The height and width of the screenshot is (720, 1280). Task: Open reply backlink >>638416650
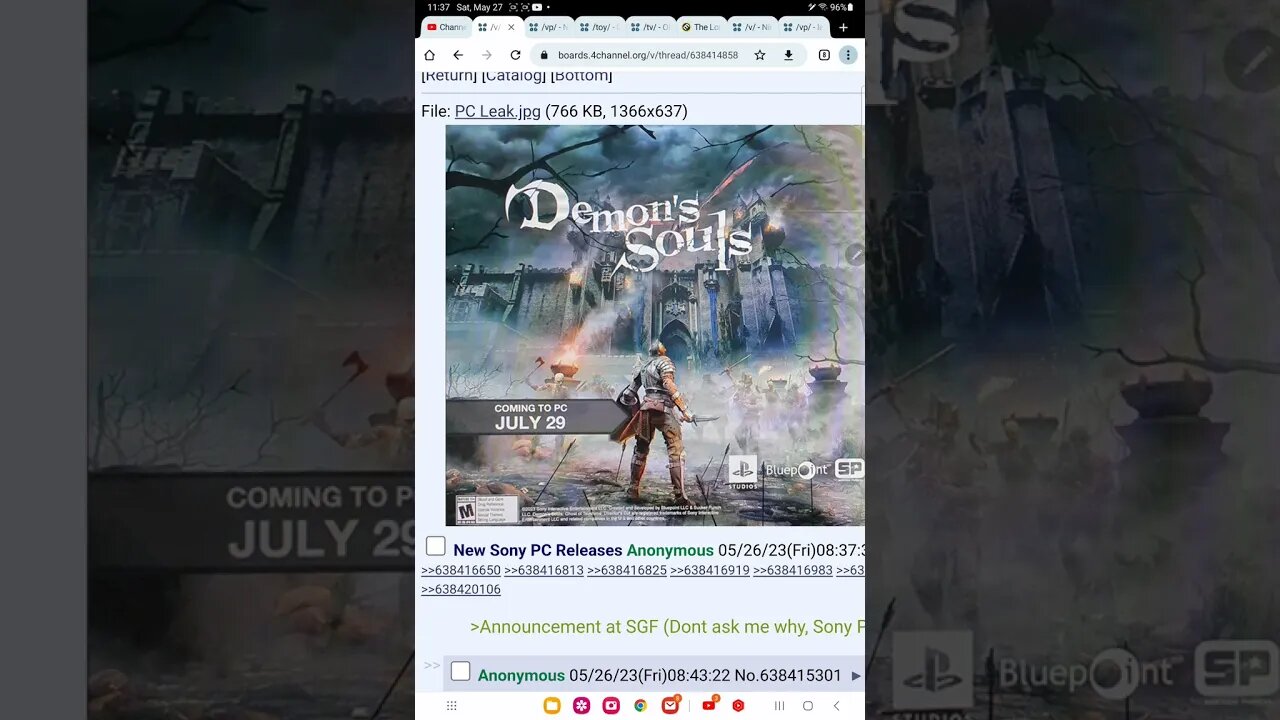(x=461, y=570)
